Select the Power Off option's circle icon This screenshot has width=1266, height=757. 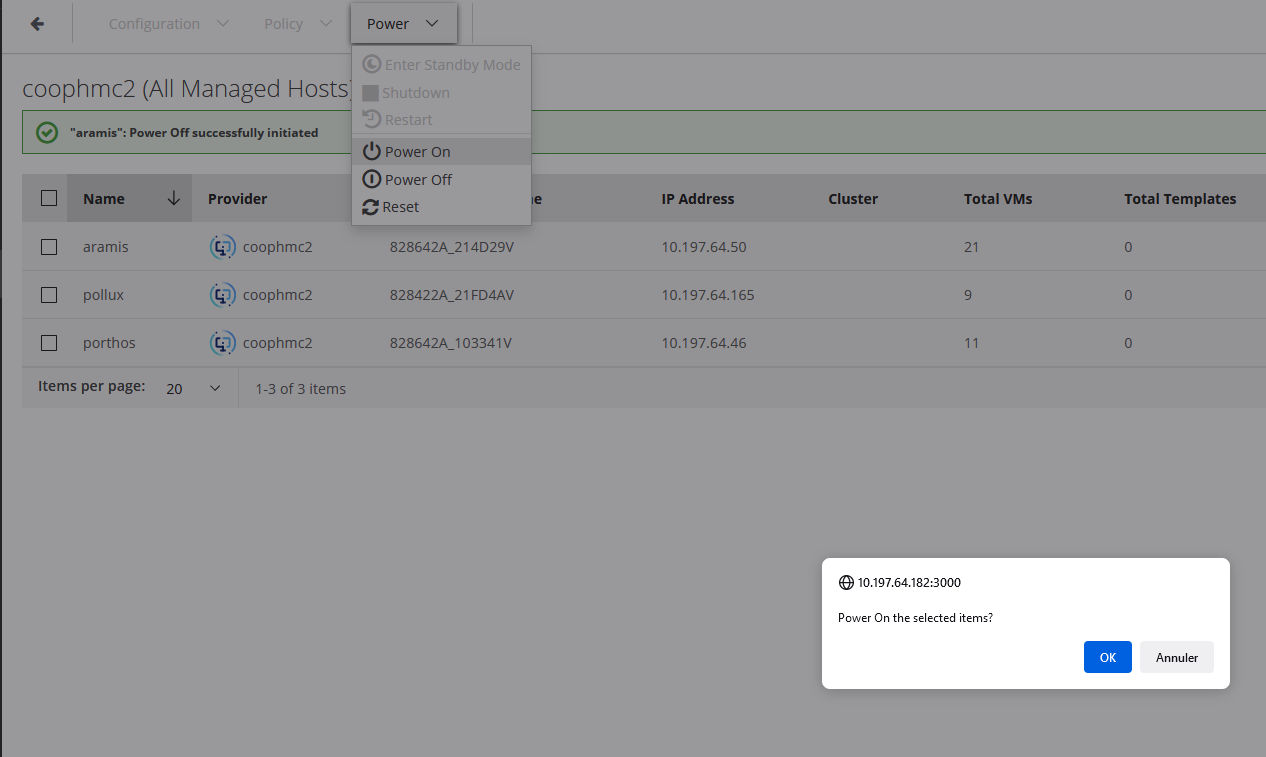371,179
